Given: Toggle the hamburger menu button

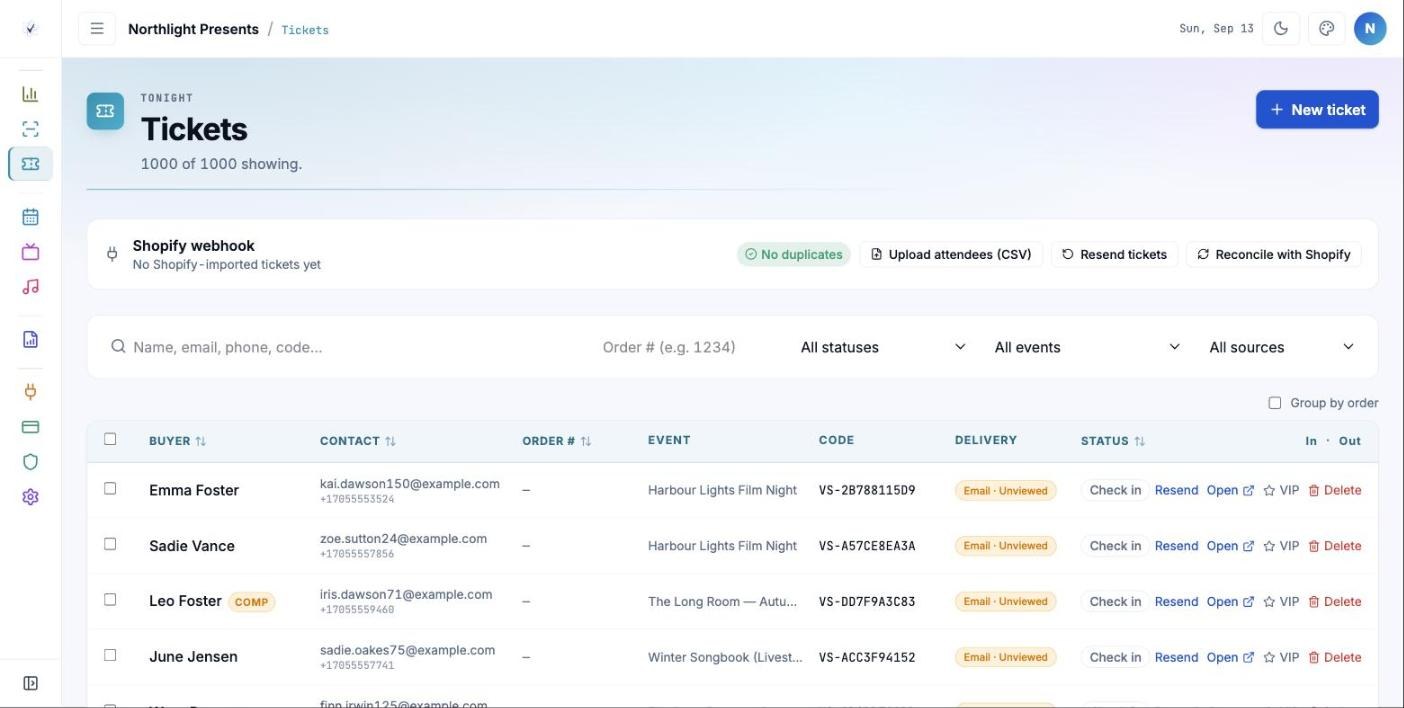Looking at the screenshot, I should [x=97, y=29].
